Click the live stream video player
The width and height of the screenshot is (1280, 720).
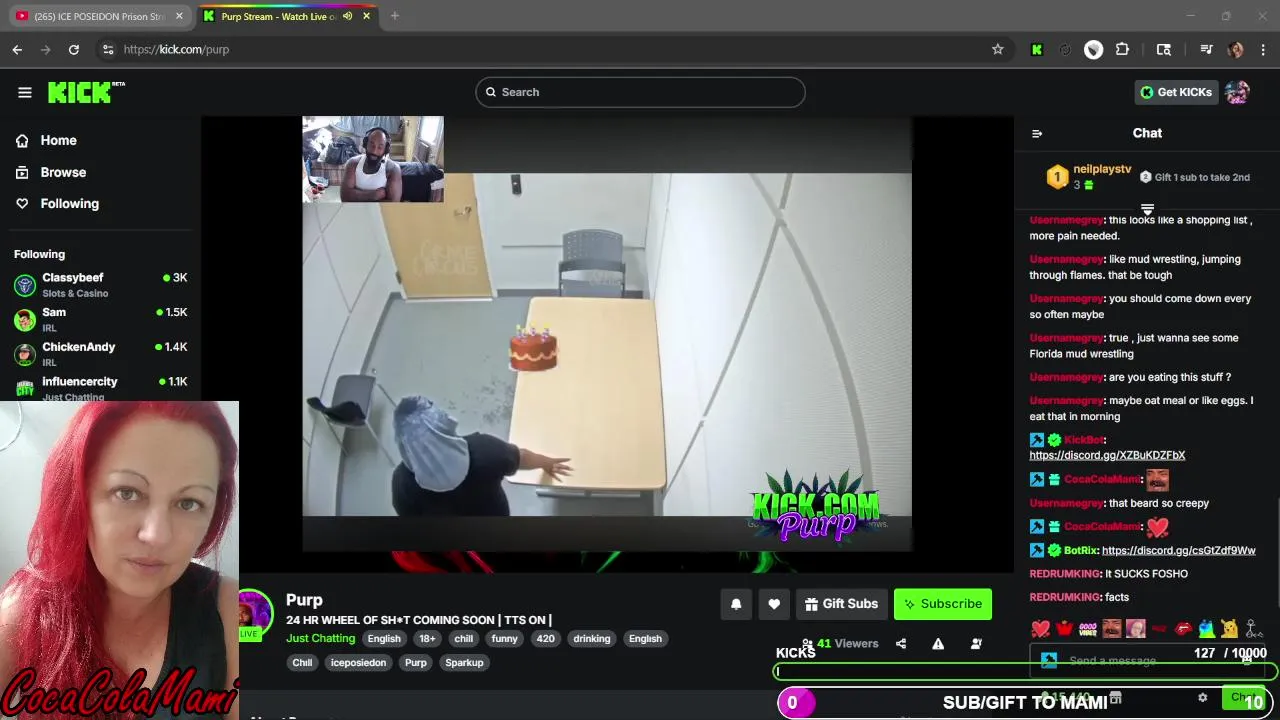tap(607, 345)
